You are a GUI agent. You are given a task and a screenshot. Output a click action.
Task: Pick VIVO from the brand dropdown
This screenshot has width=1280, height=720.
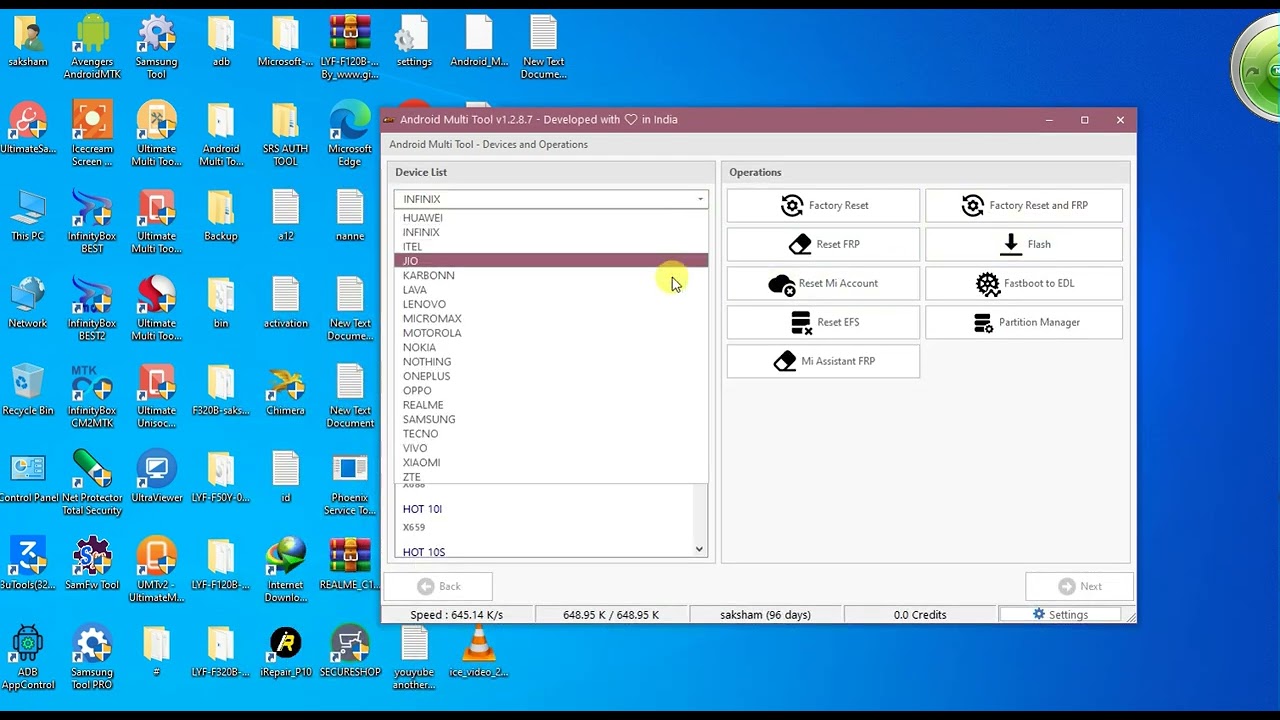pyautogui.click(x=551, y=448)
